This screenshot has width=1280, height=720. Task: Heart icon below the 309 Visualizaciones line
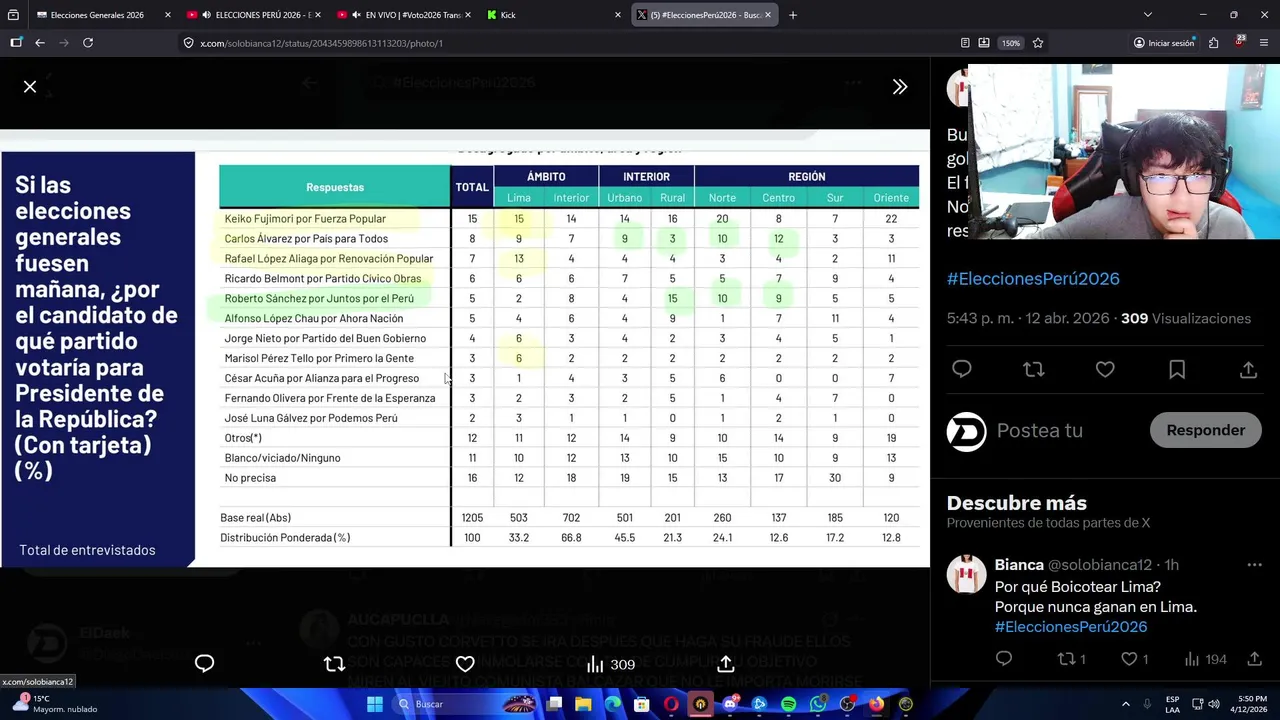coord(1105,370)
